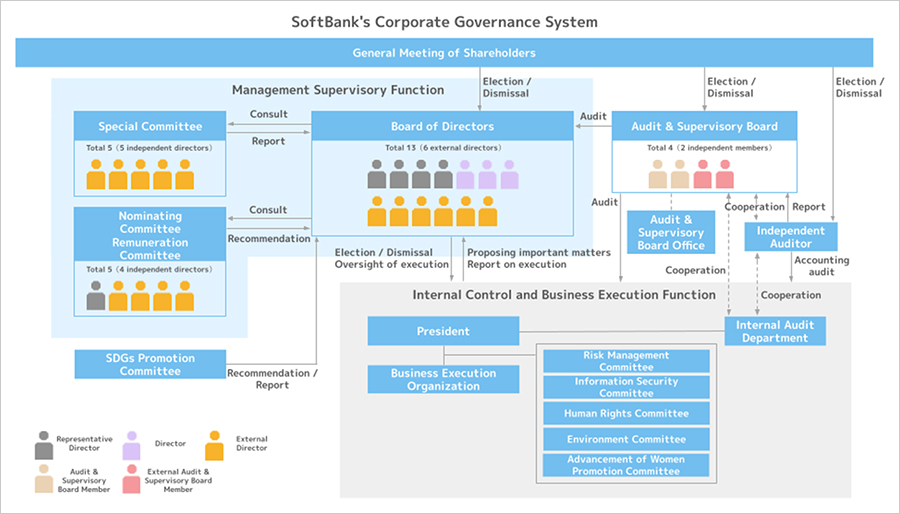Select the Human Rights Committee box
This screenshot has width=900, height=514.
pos(626,413)
